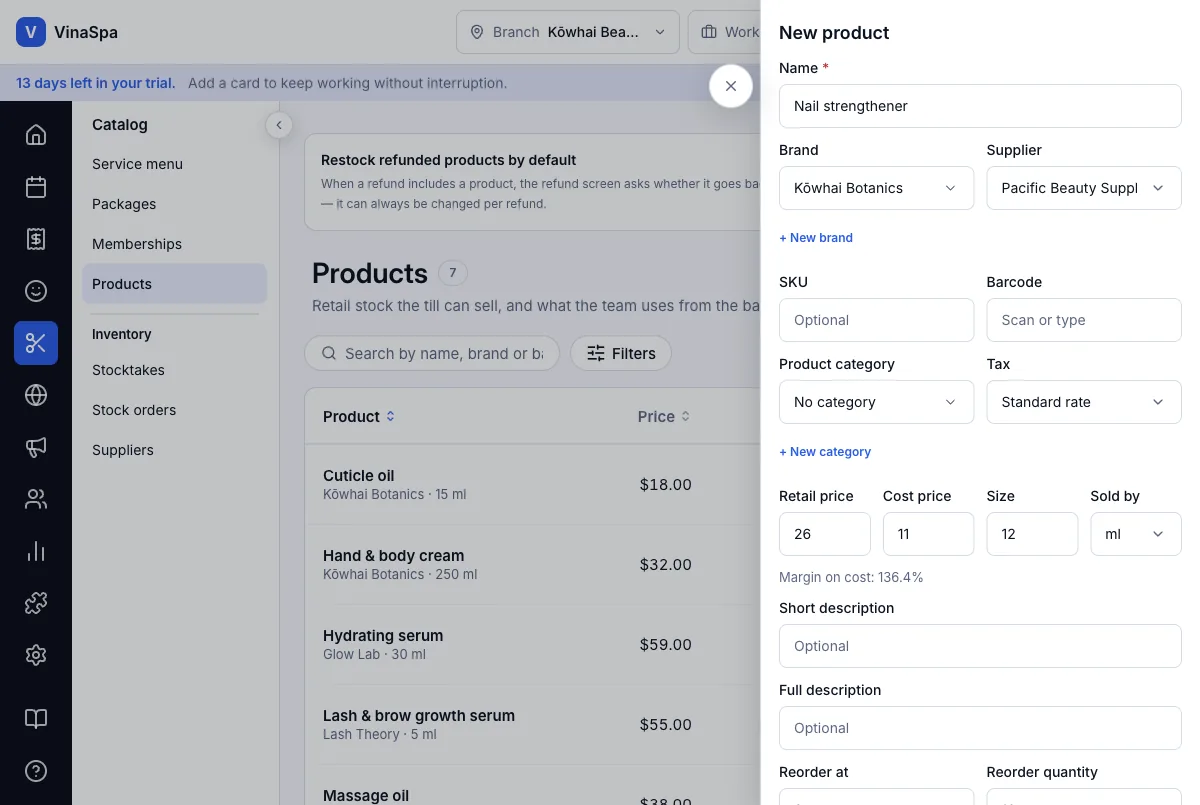Focus the Name field
Image resolution: width=1200 pixels, height=805 pixels.
[x=980, y=106]
